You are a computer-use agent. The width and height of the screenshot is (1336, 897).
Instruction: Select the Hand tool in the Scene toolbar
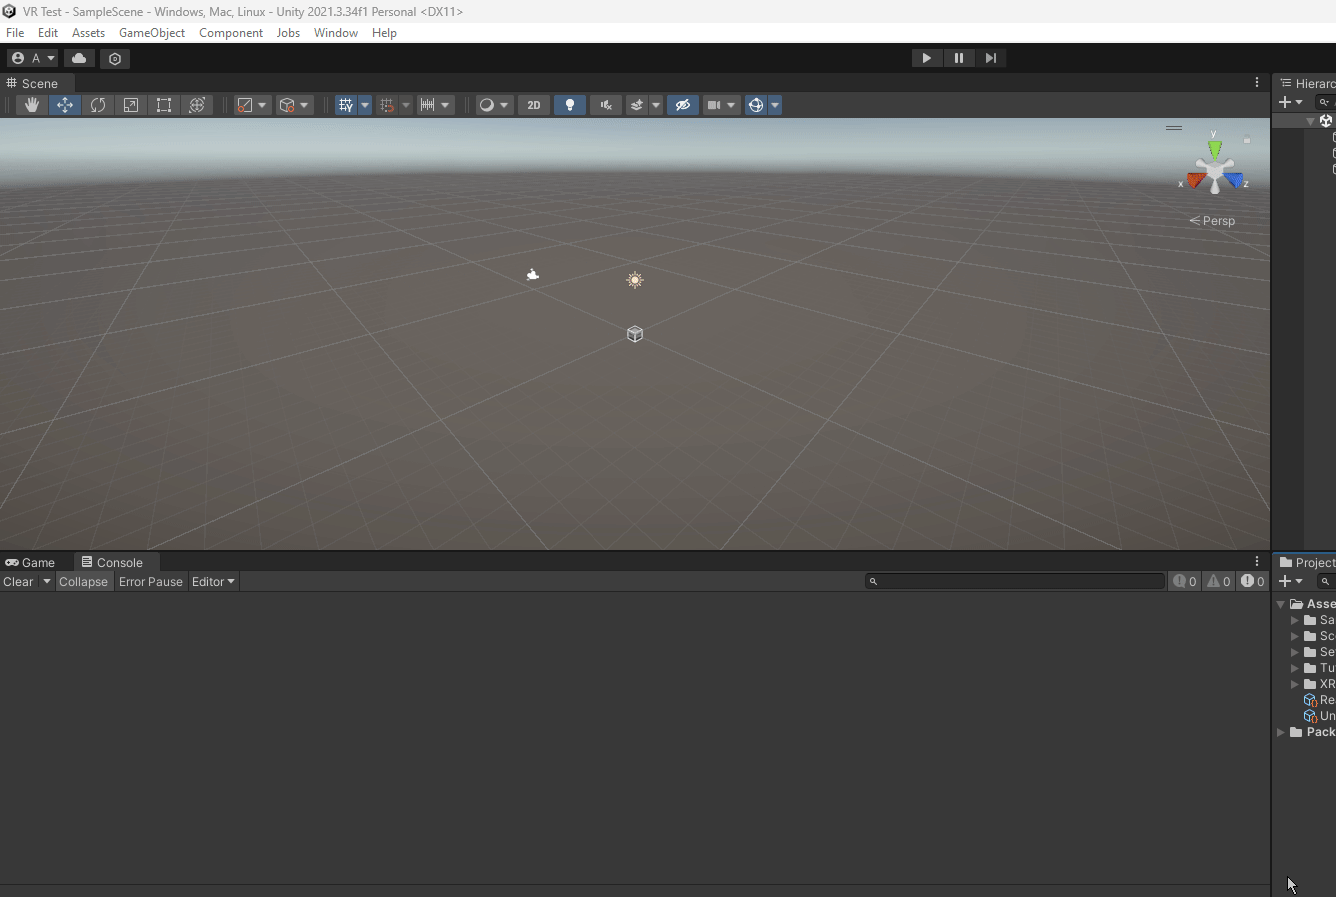pos(31,104)
